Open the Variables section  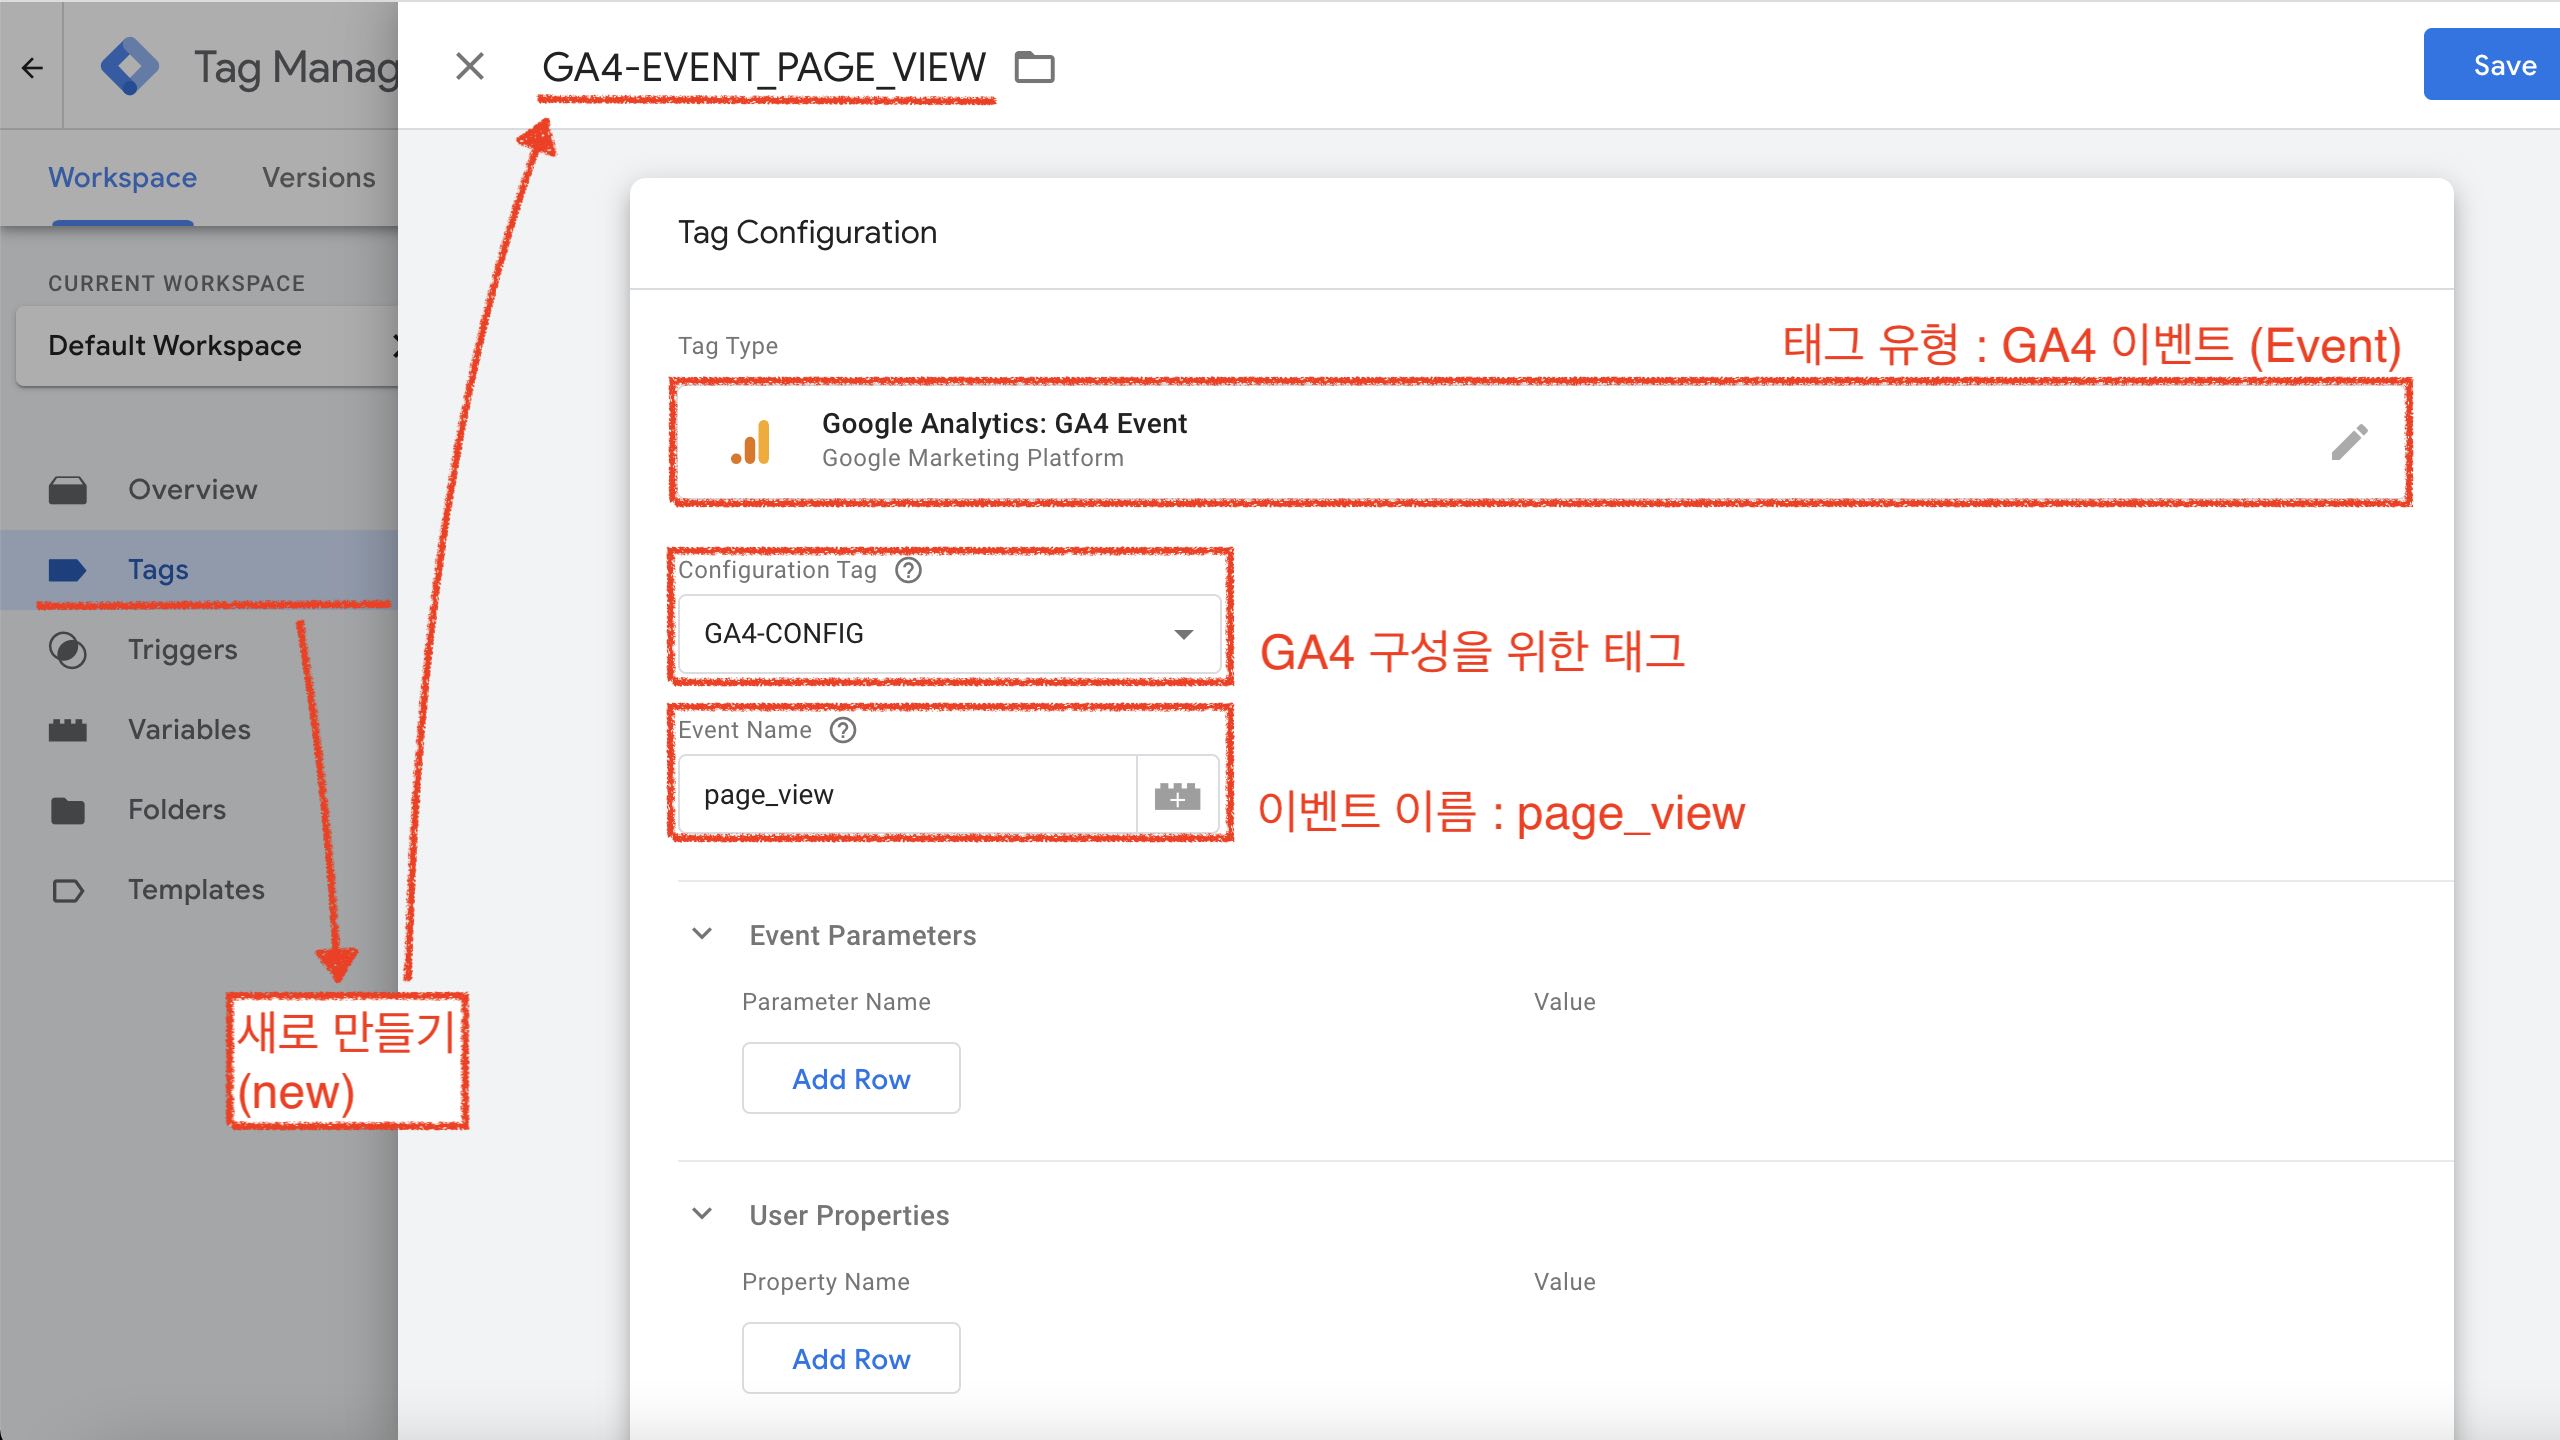point(188,729)
